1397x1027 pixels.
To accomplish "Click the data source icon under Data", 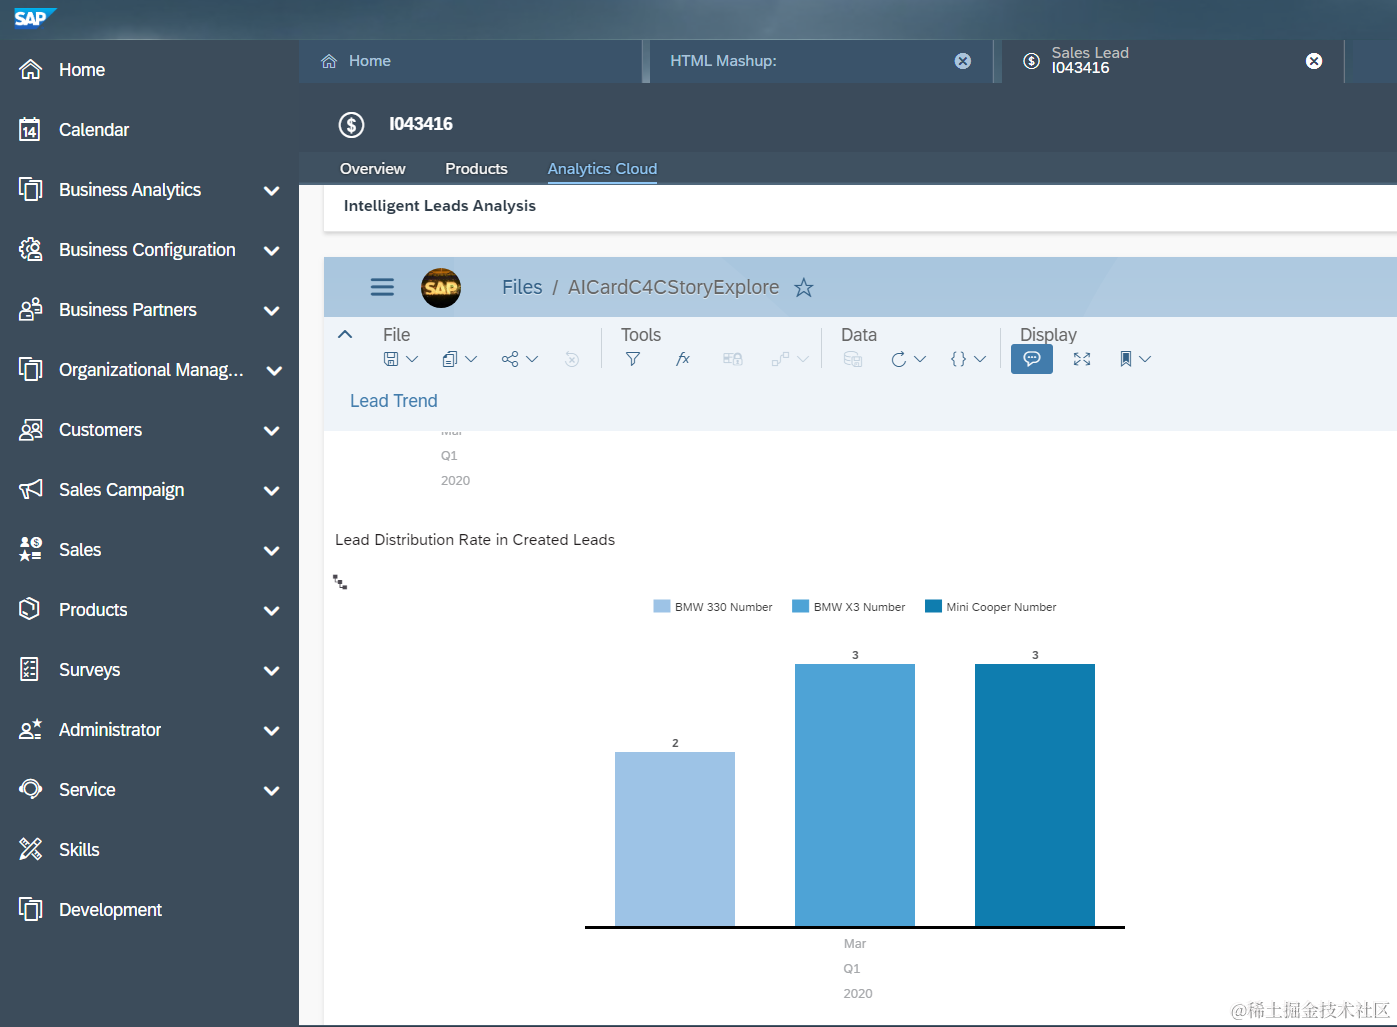I will coord(853,359).
